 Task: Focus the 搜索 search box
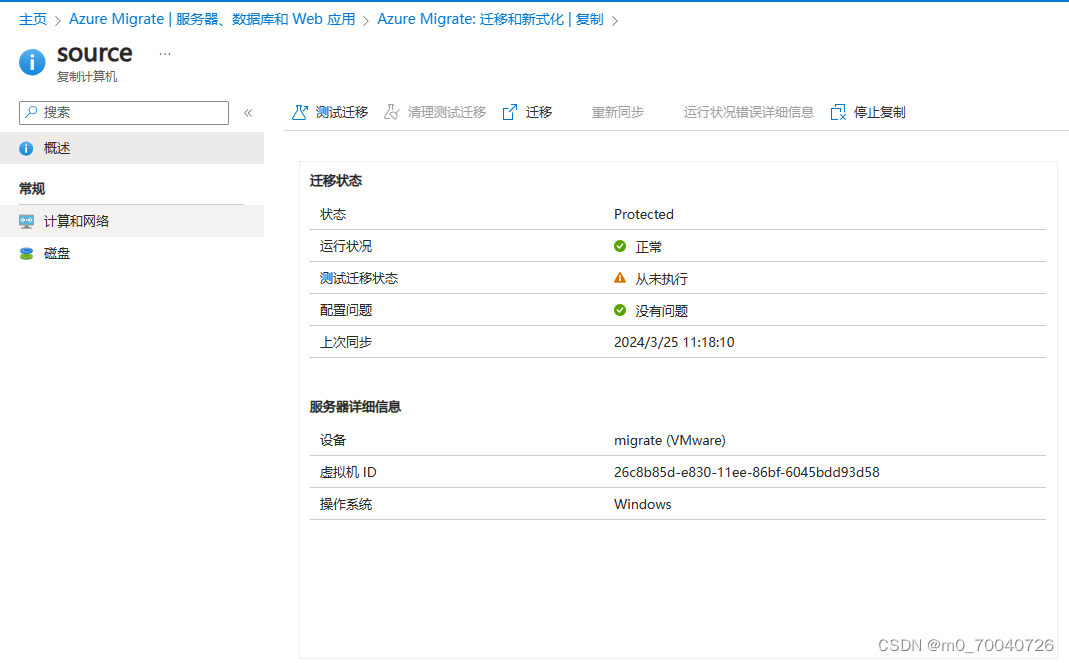point(124,113)
